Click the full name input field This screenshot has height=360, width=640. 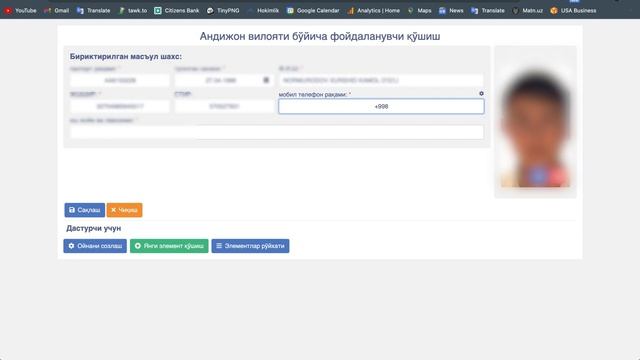(381, 80)
